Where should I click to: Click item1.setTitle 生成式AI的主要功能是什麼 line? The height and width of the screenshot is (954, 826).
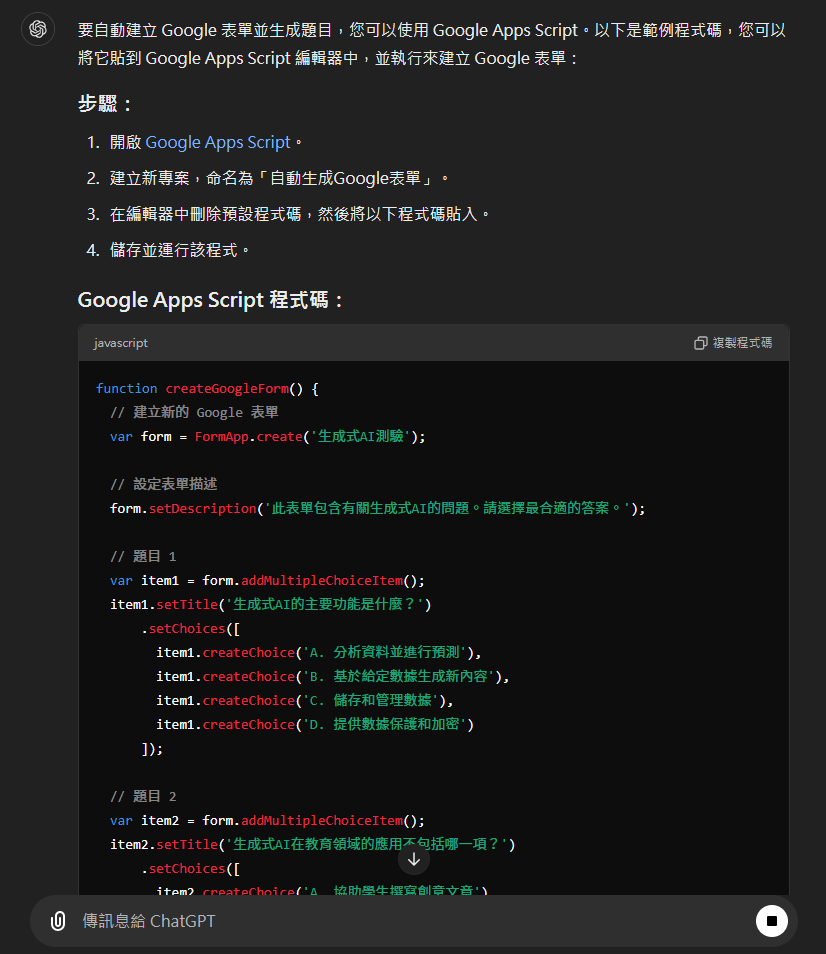point(271,605)
